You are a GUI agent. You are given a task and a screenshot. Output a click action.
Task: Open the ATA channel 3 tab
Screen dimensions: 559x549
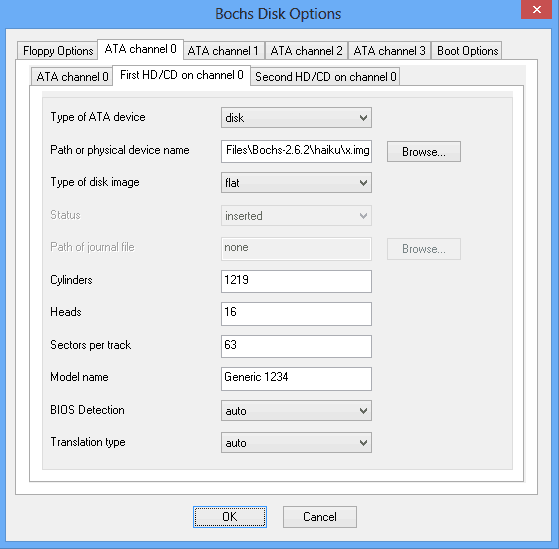coord(389,51)
